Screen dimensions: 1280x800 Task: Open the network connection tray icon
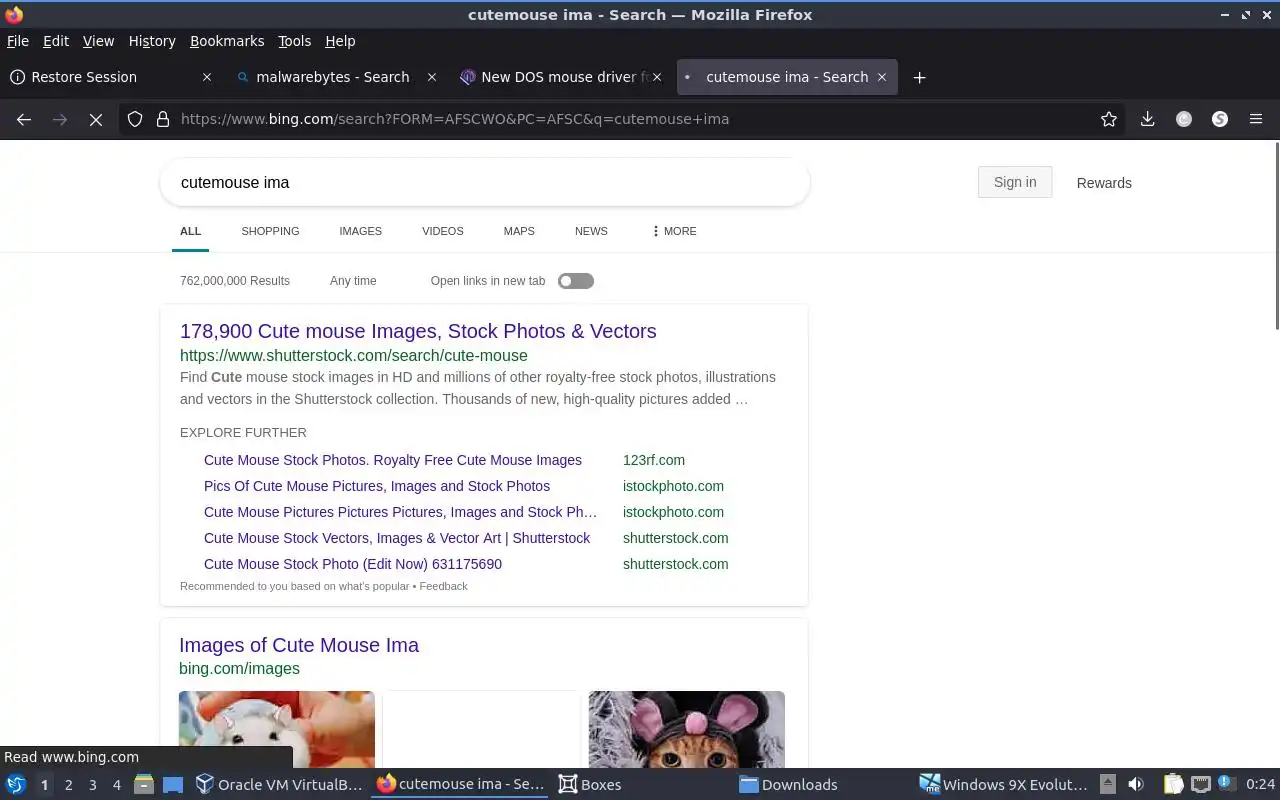(1201, 785)
